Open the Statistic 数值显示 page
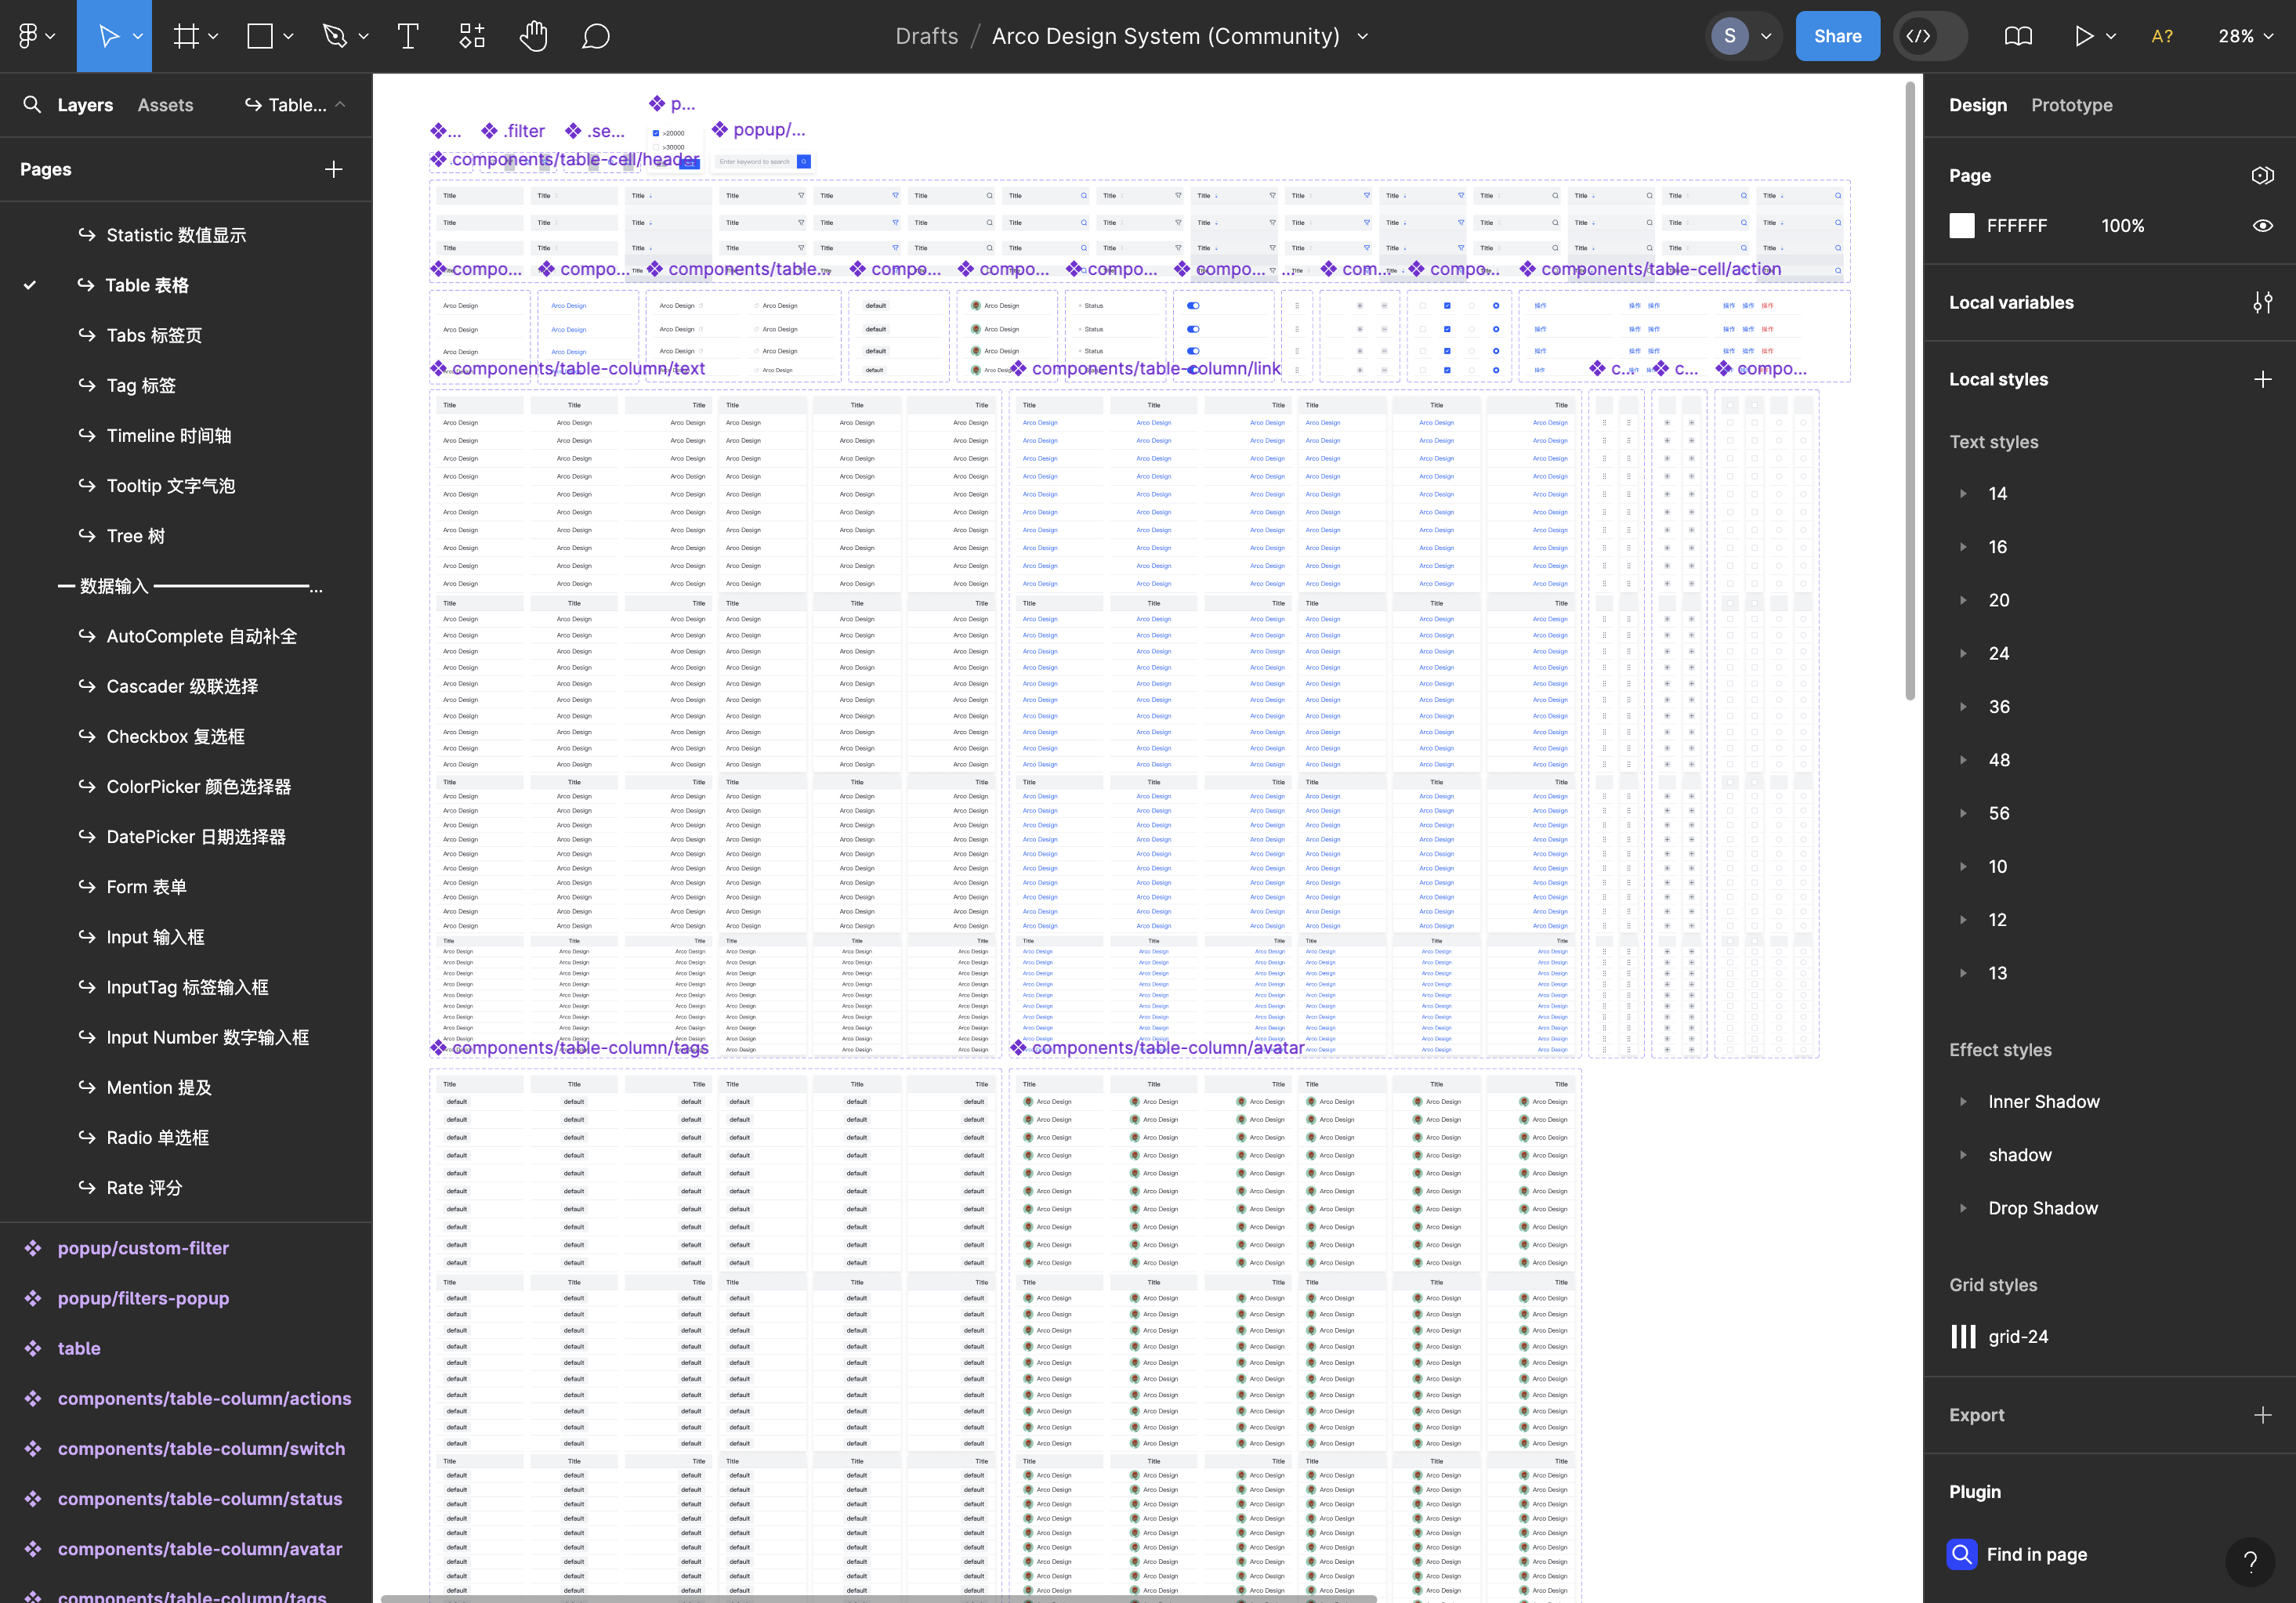The image size is (2296, 1603). click(x=176, y=235)
